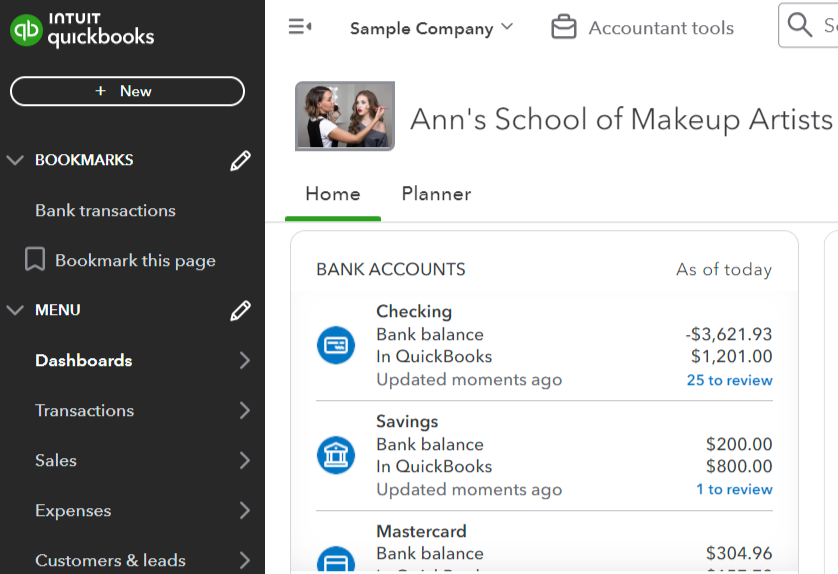Click the Mastercard bank balance $304.96
This screenshot has height=574, width=838.
point(739,553)
